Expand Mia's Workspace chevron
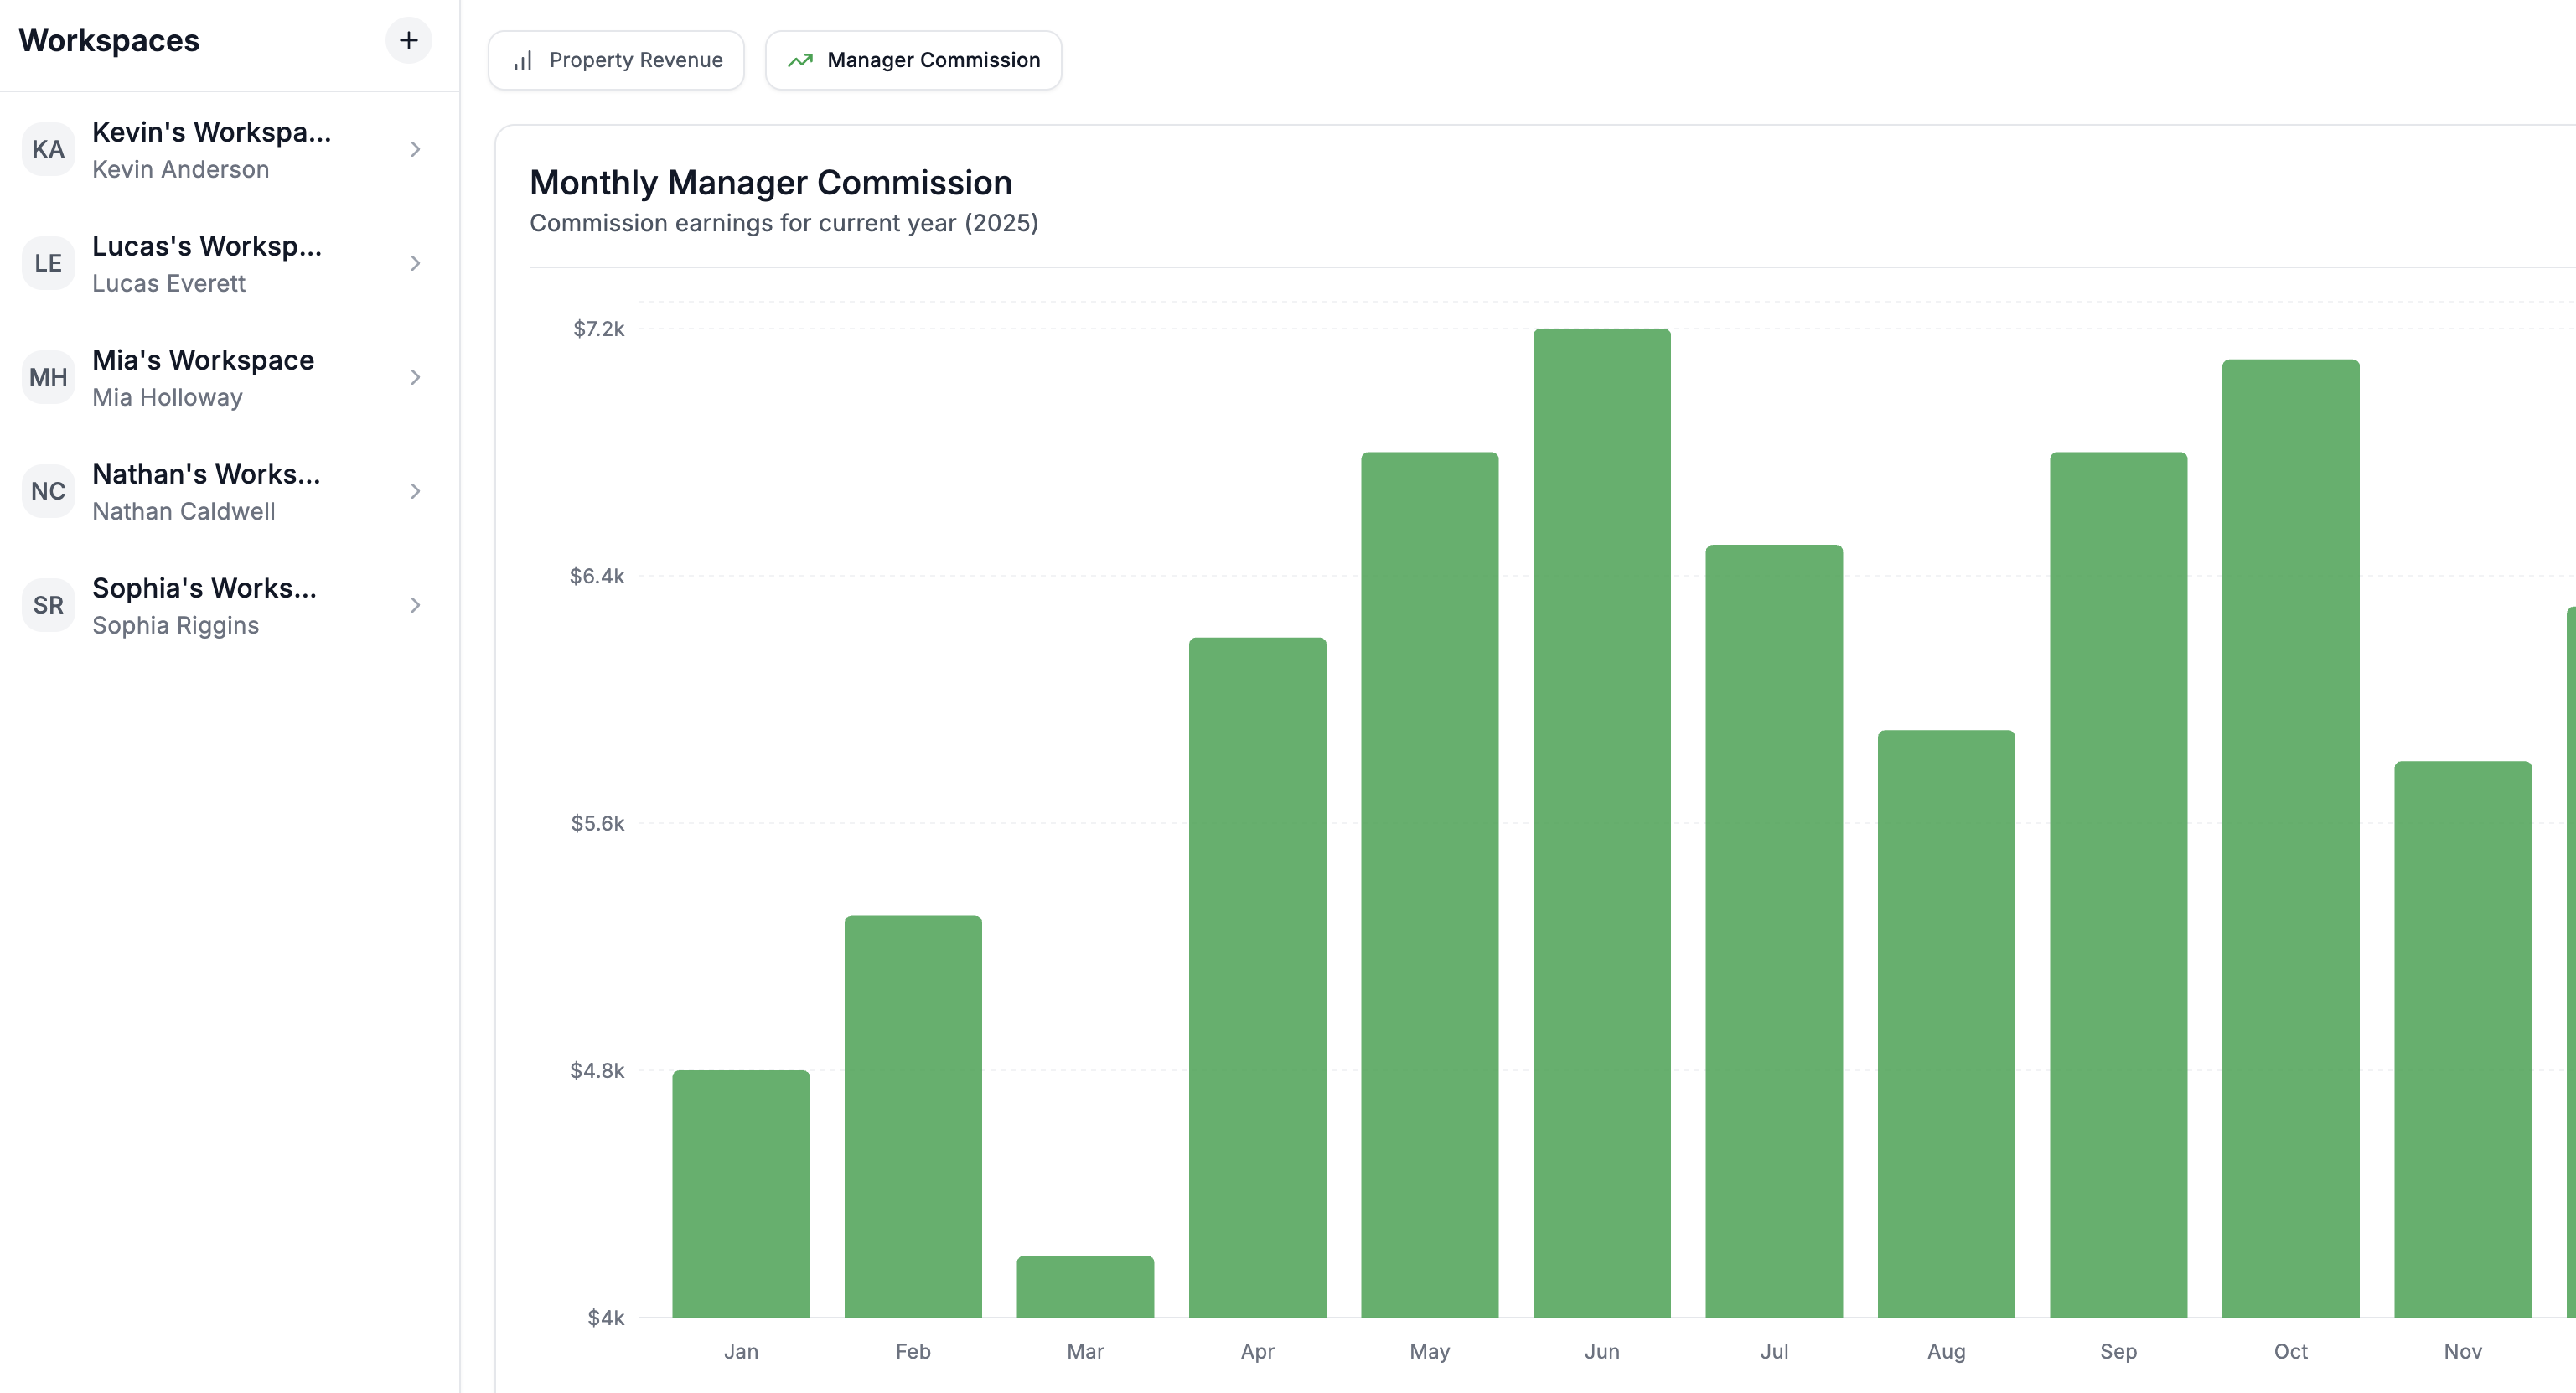 415,378
